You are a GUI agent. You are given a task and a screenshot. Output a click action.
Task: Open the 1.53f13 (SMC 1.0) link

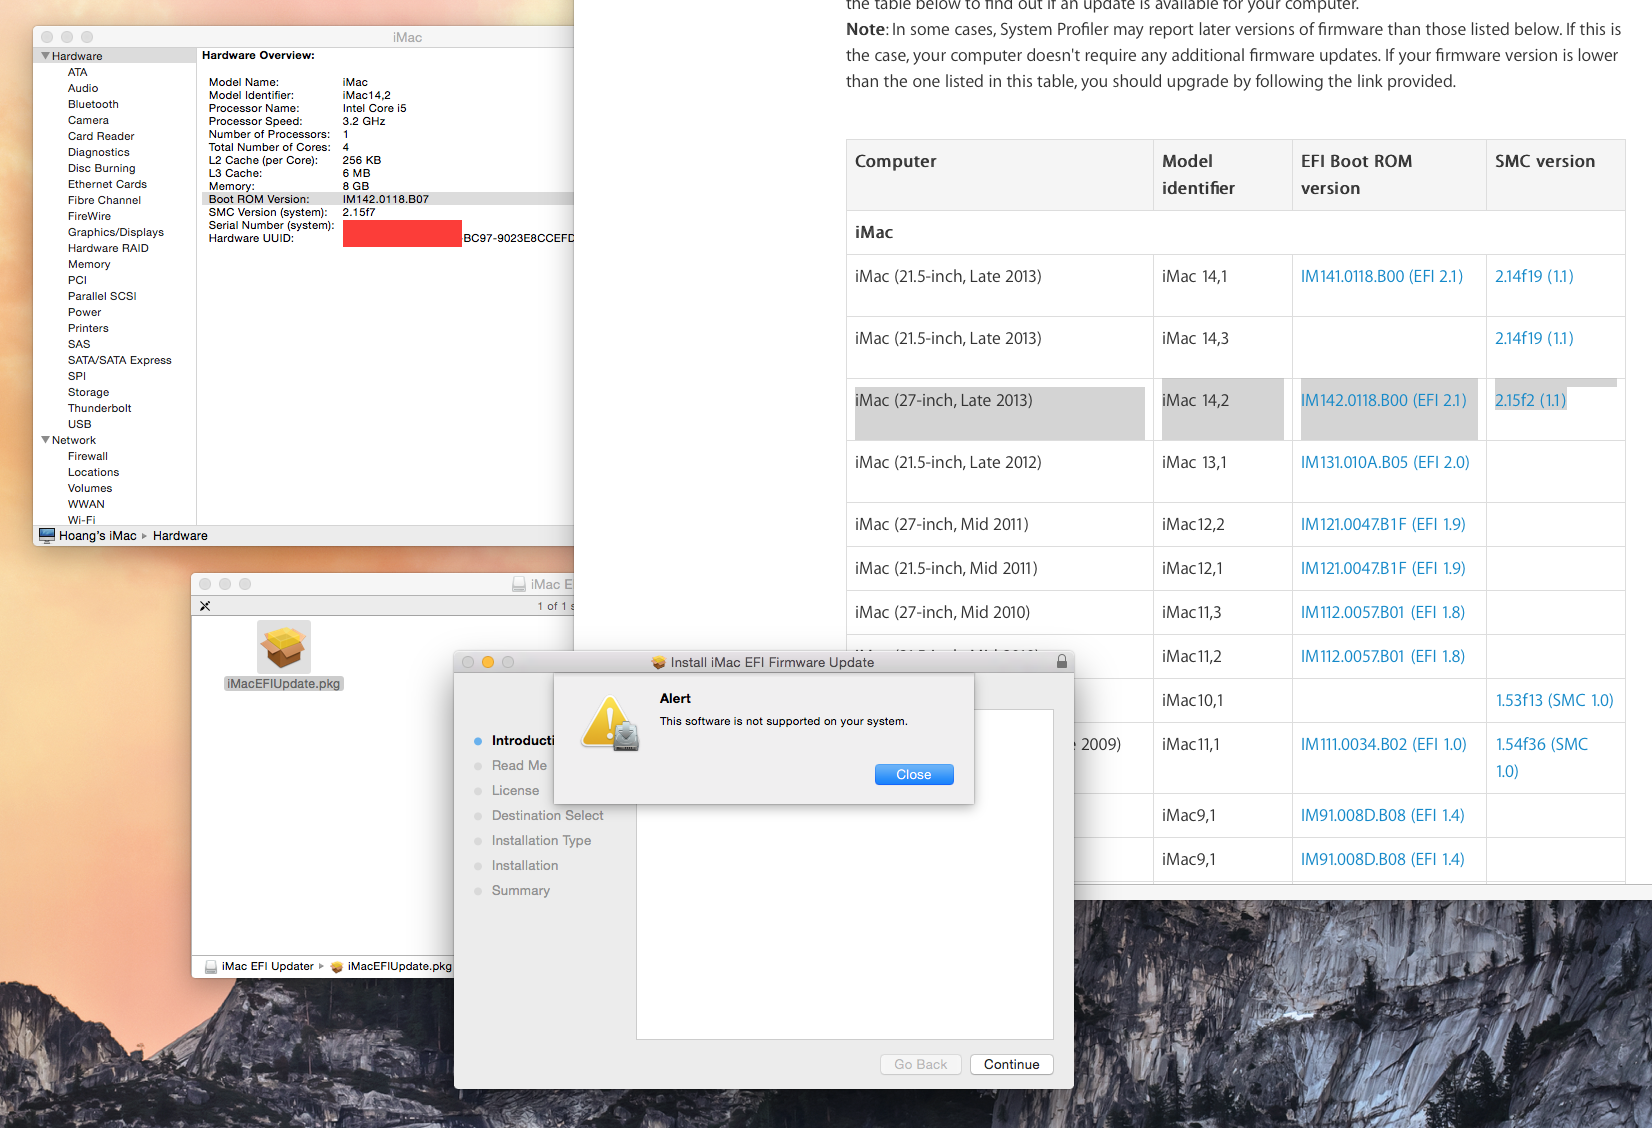(1555, 700)
